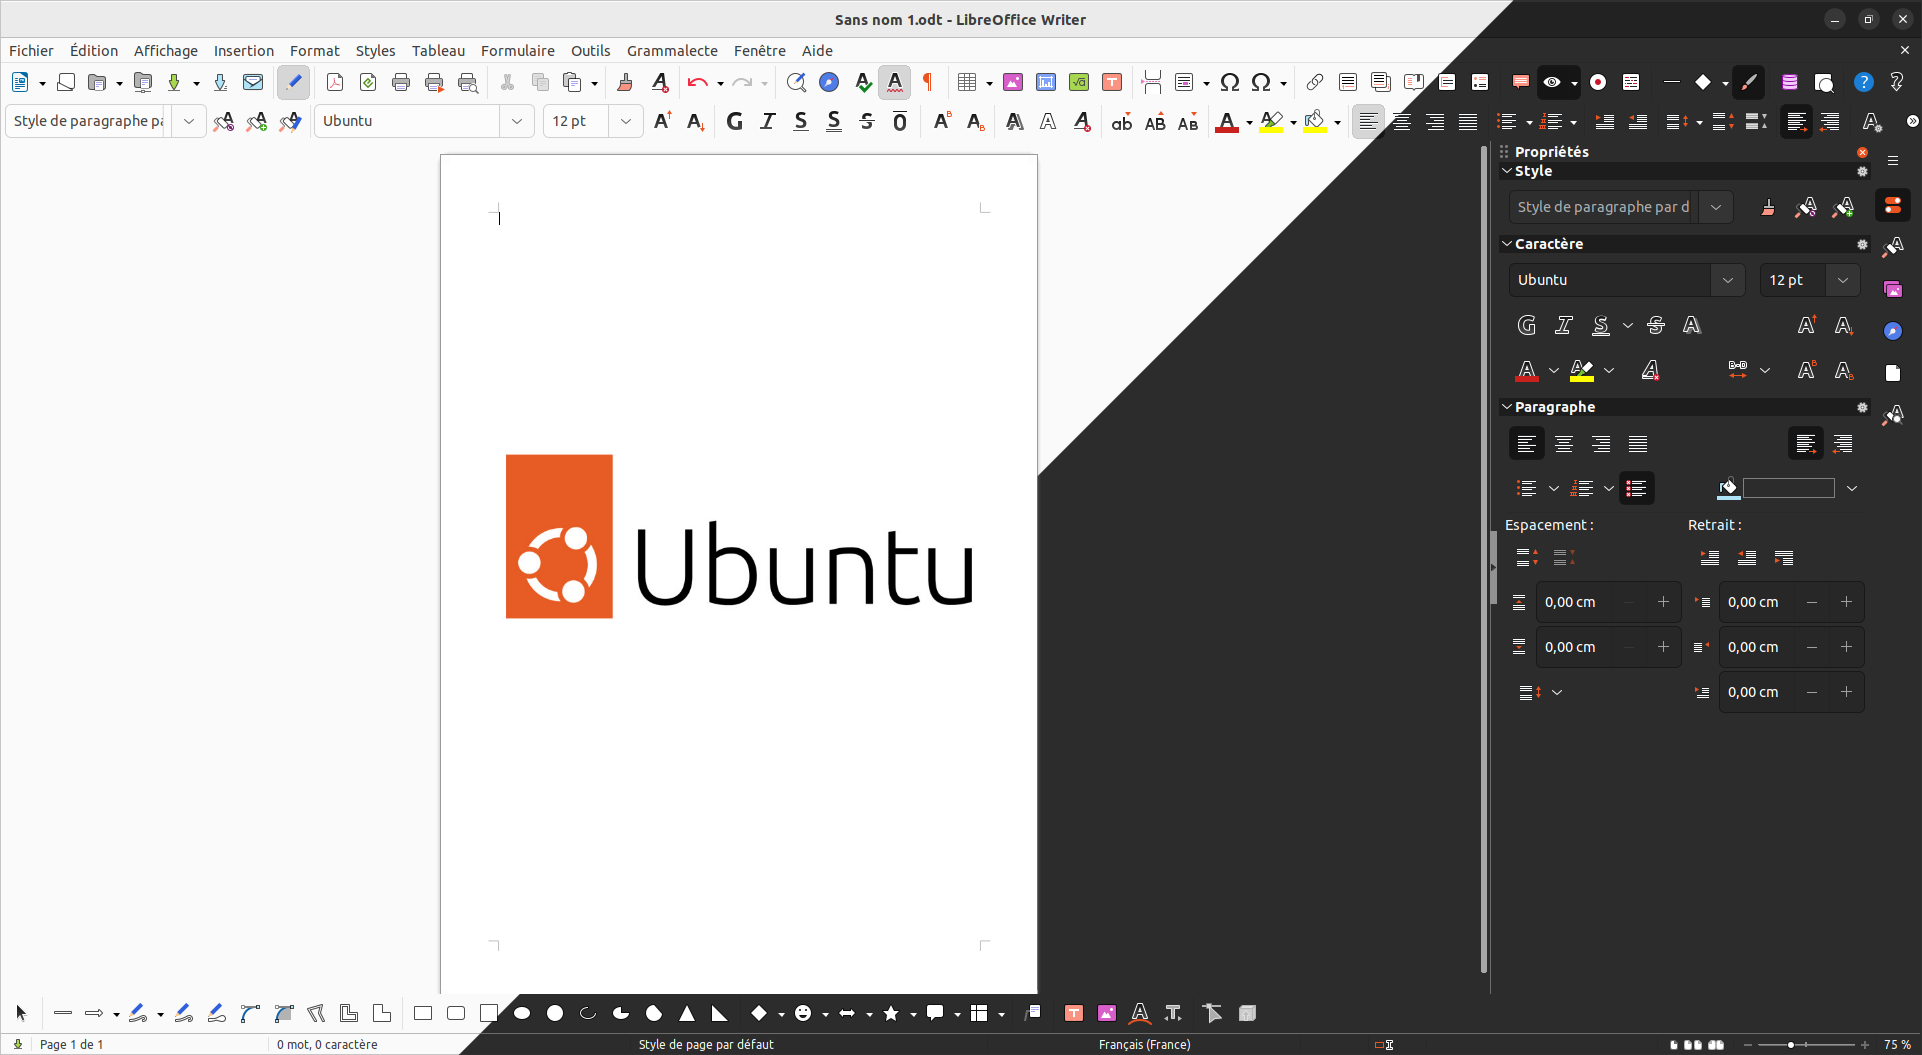Click the Ubuntu logo image in document
1922x1055 pixels.
[739, 536]
